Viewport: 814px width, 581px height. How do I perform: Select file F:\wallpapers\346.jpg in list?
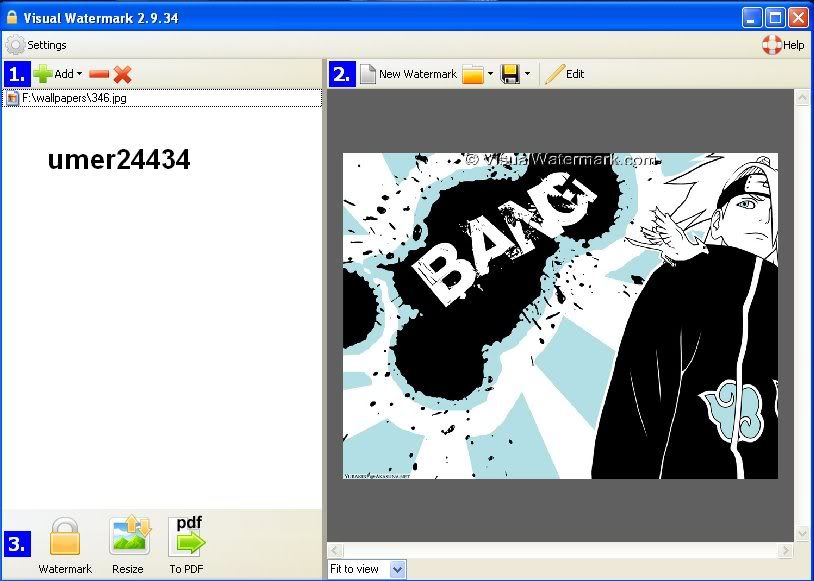[x=74, y=98]
